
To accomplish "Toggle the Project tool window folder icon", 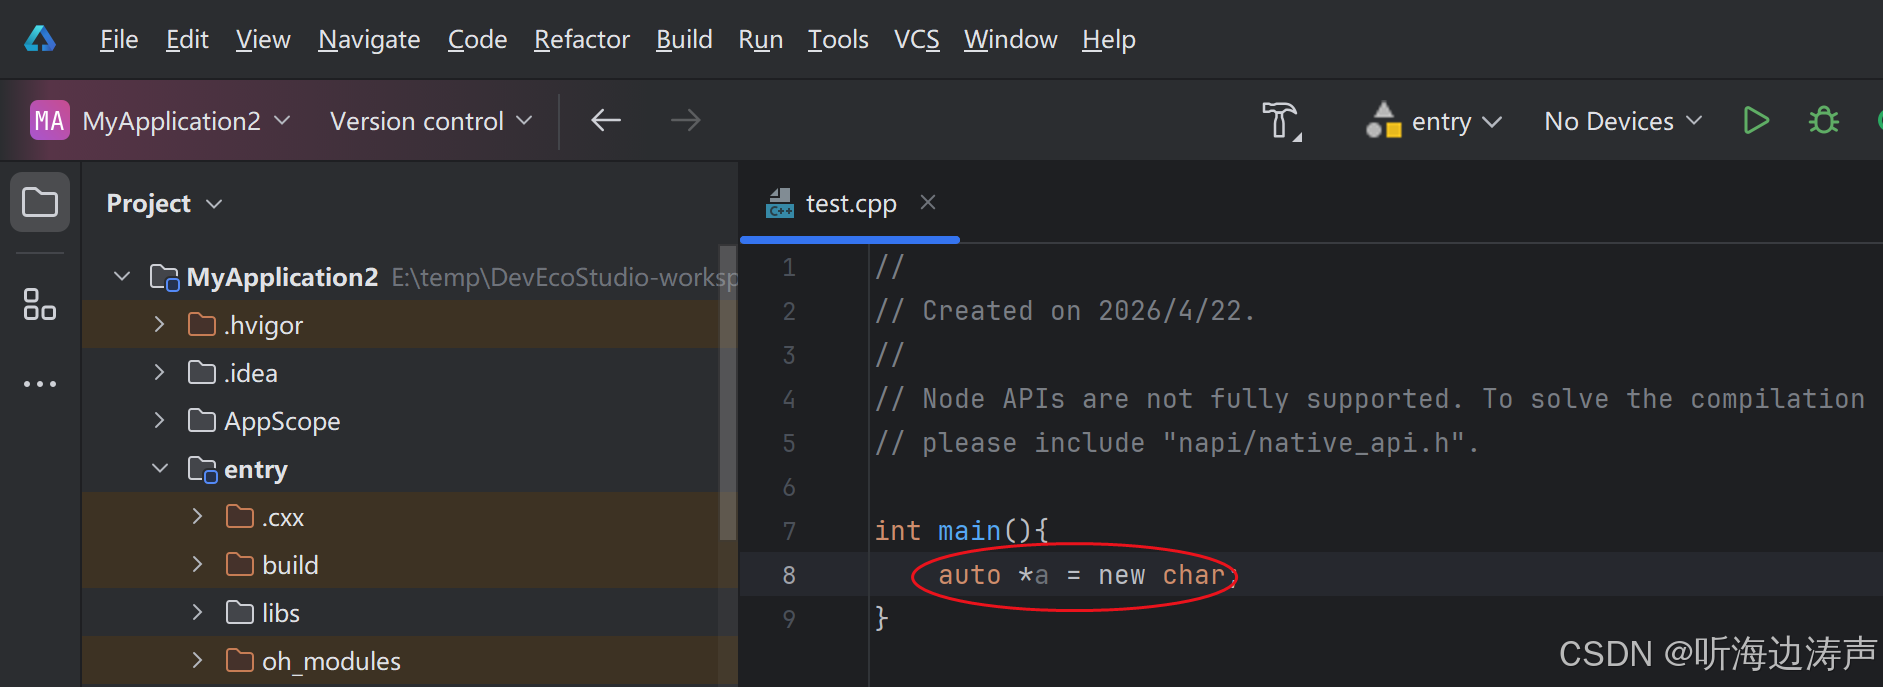I will click(40, 202).
